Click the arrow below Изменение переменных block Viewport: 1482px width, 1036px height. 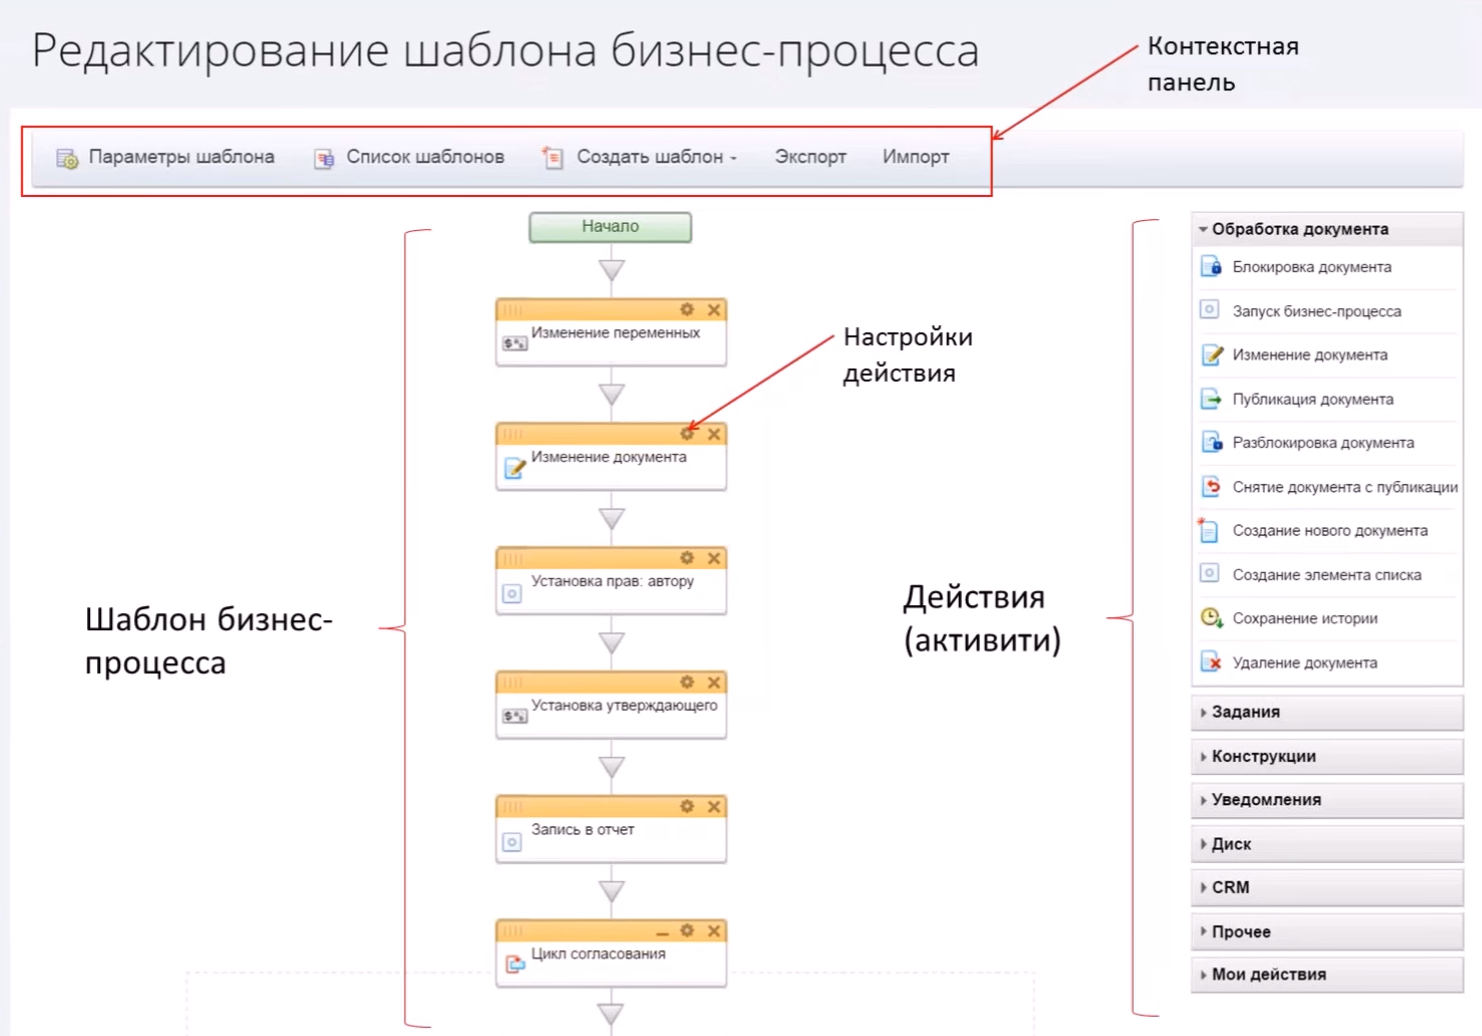612,394
